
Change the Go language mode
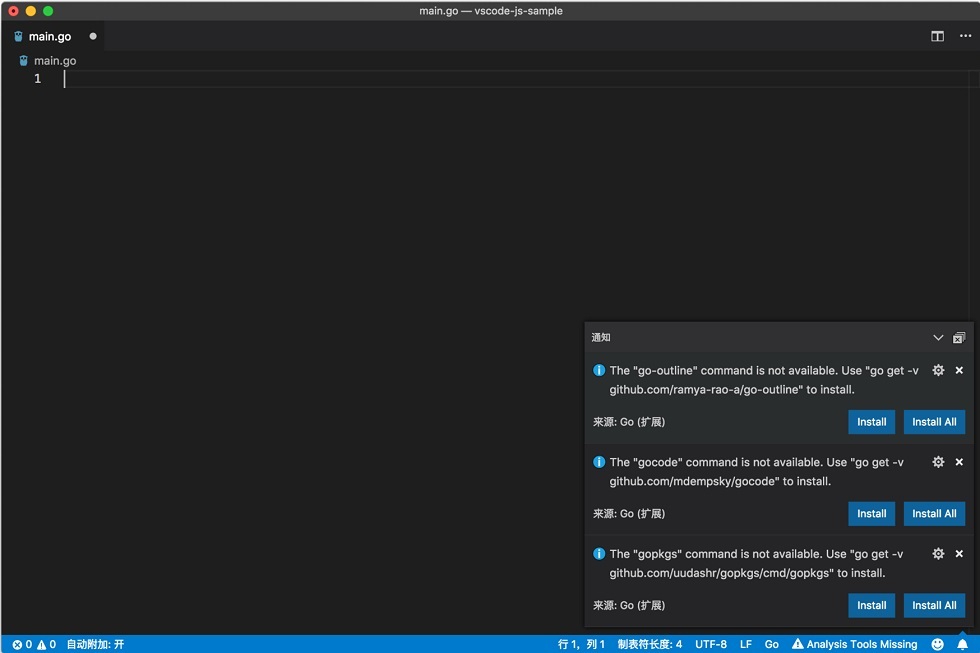[x=772, y=644]
